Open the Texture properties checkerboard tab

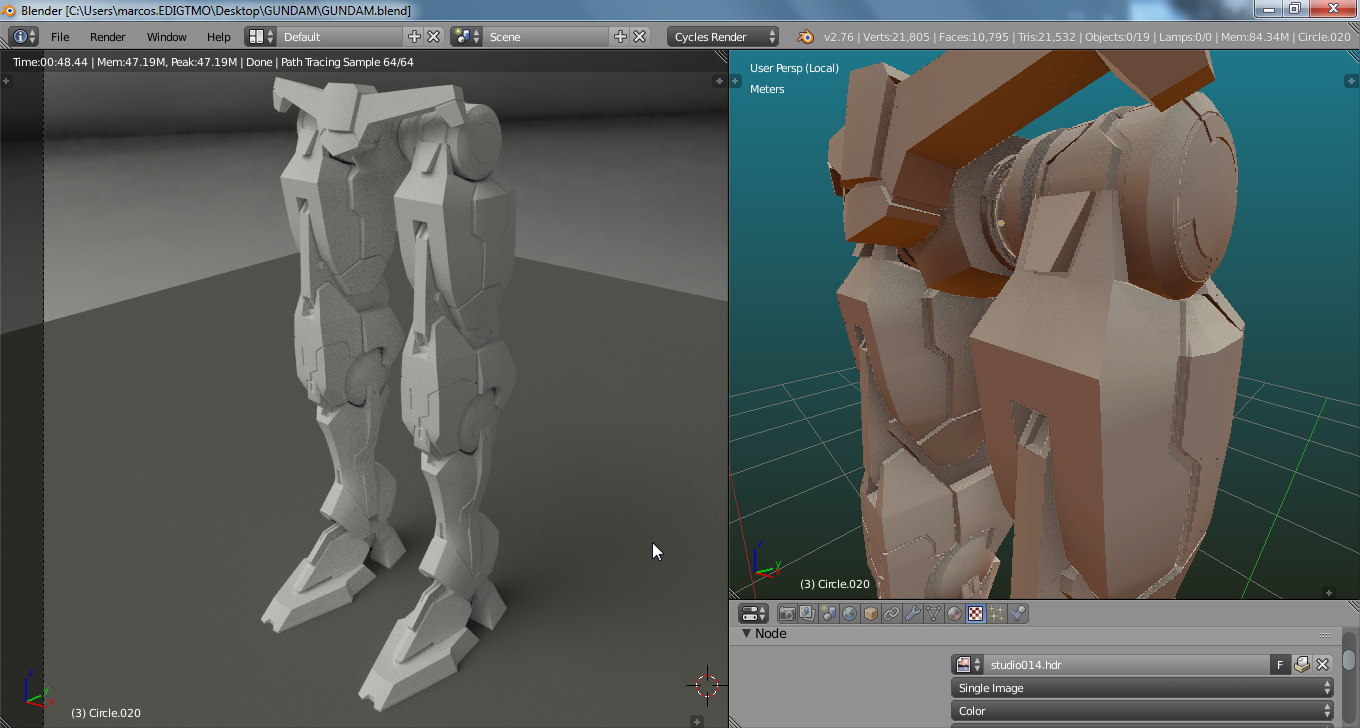pyautogui.click(x=976, y=614)
